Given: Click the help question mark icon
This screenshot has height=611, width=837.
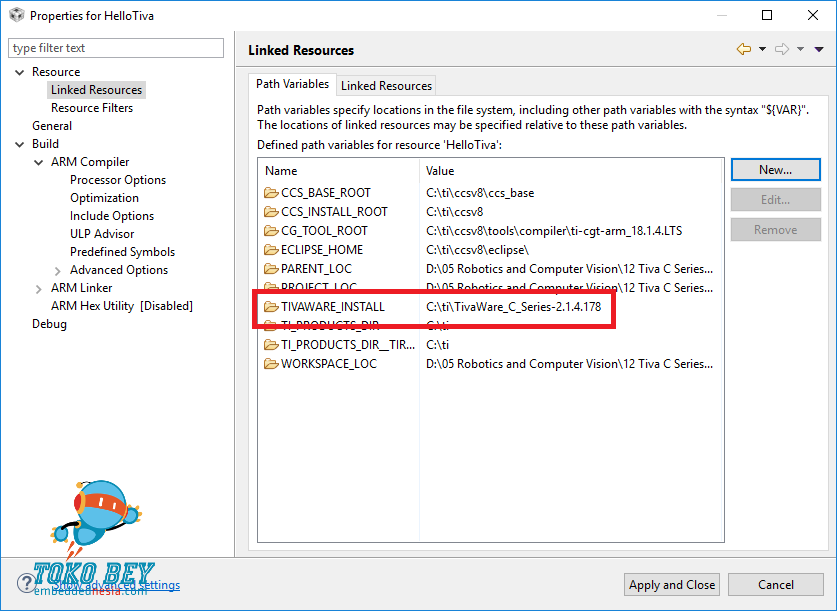Looking at the screenshot, I should (x=26, y=583).
